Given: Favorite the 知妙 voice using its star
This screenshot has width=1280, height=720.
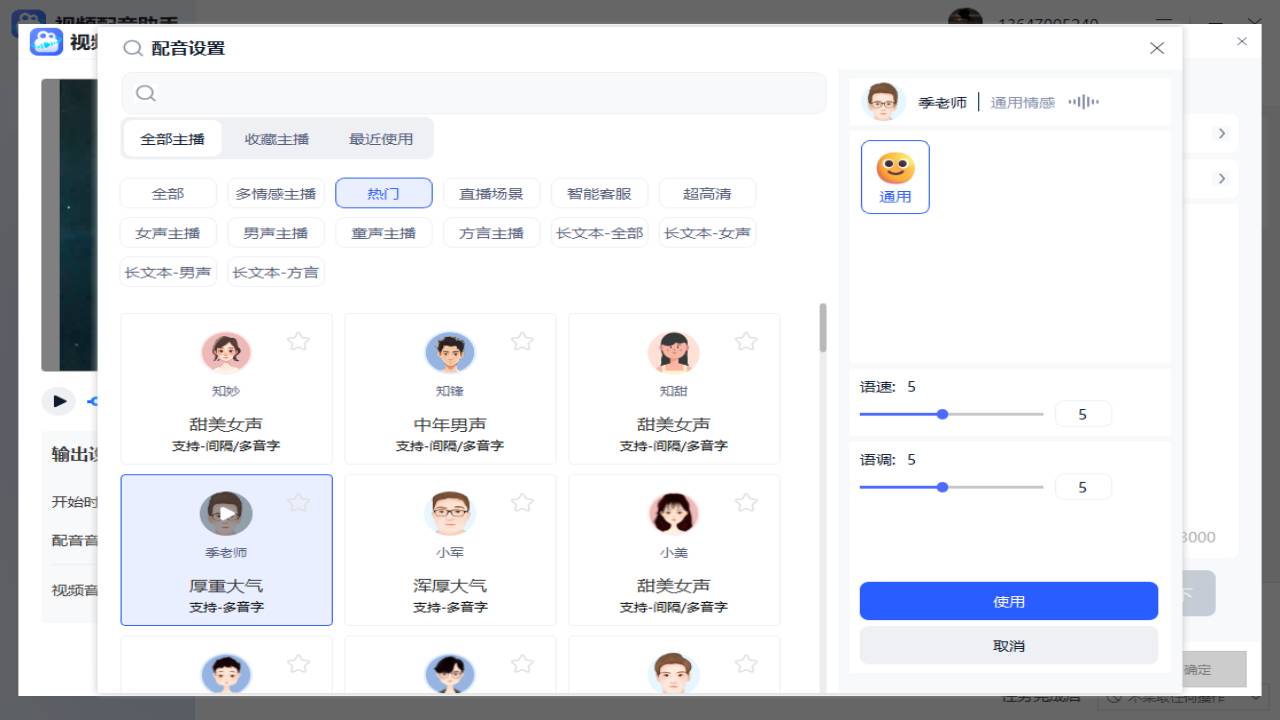Looking at the screenshot, I should pos(298,341).
